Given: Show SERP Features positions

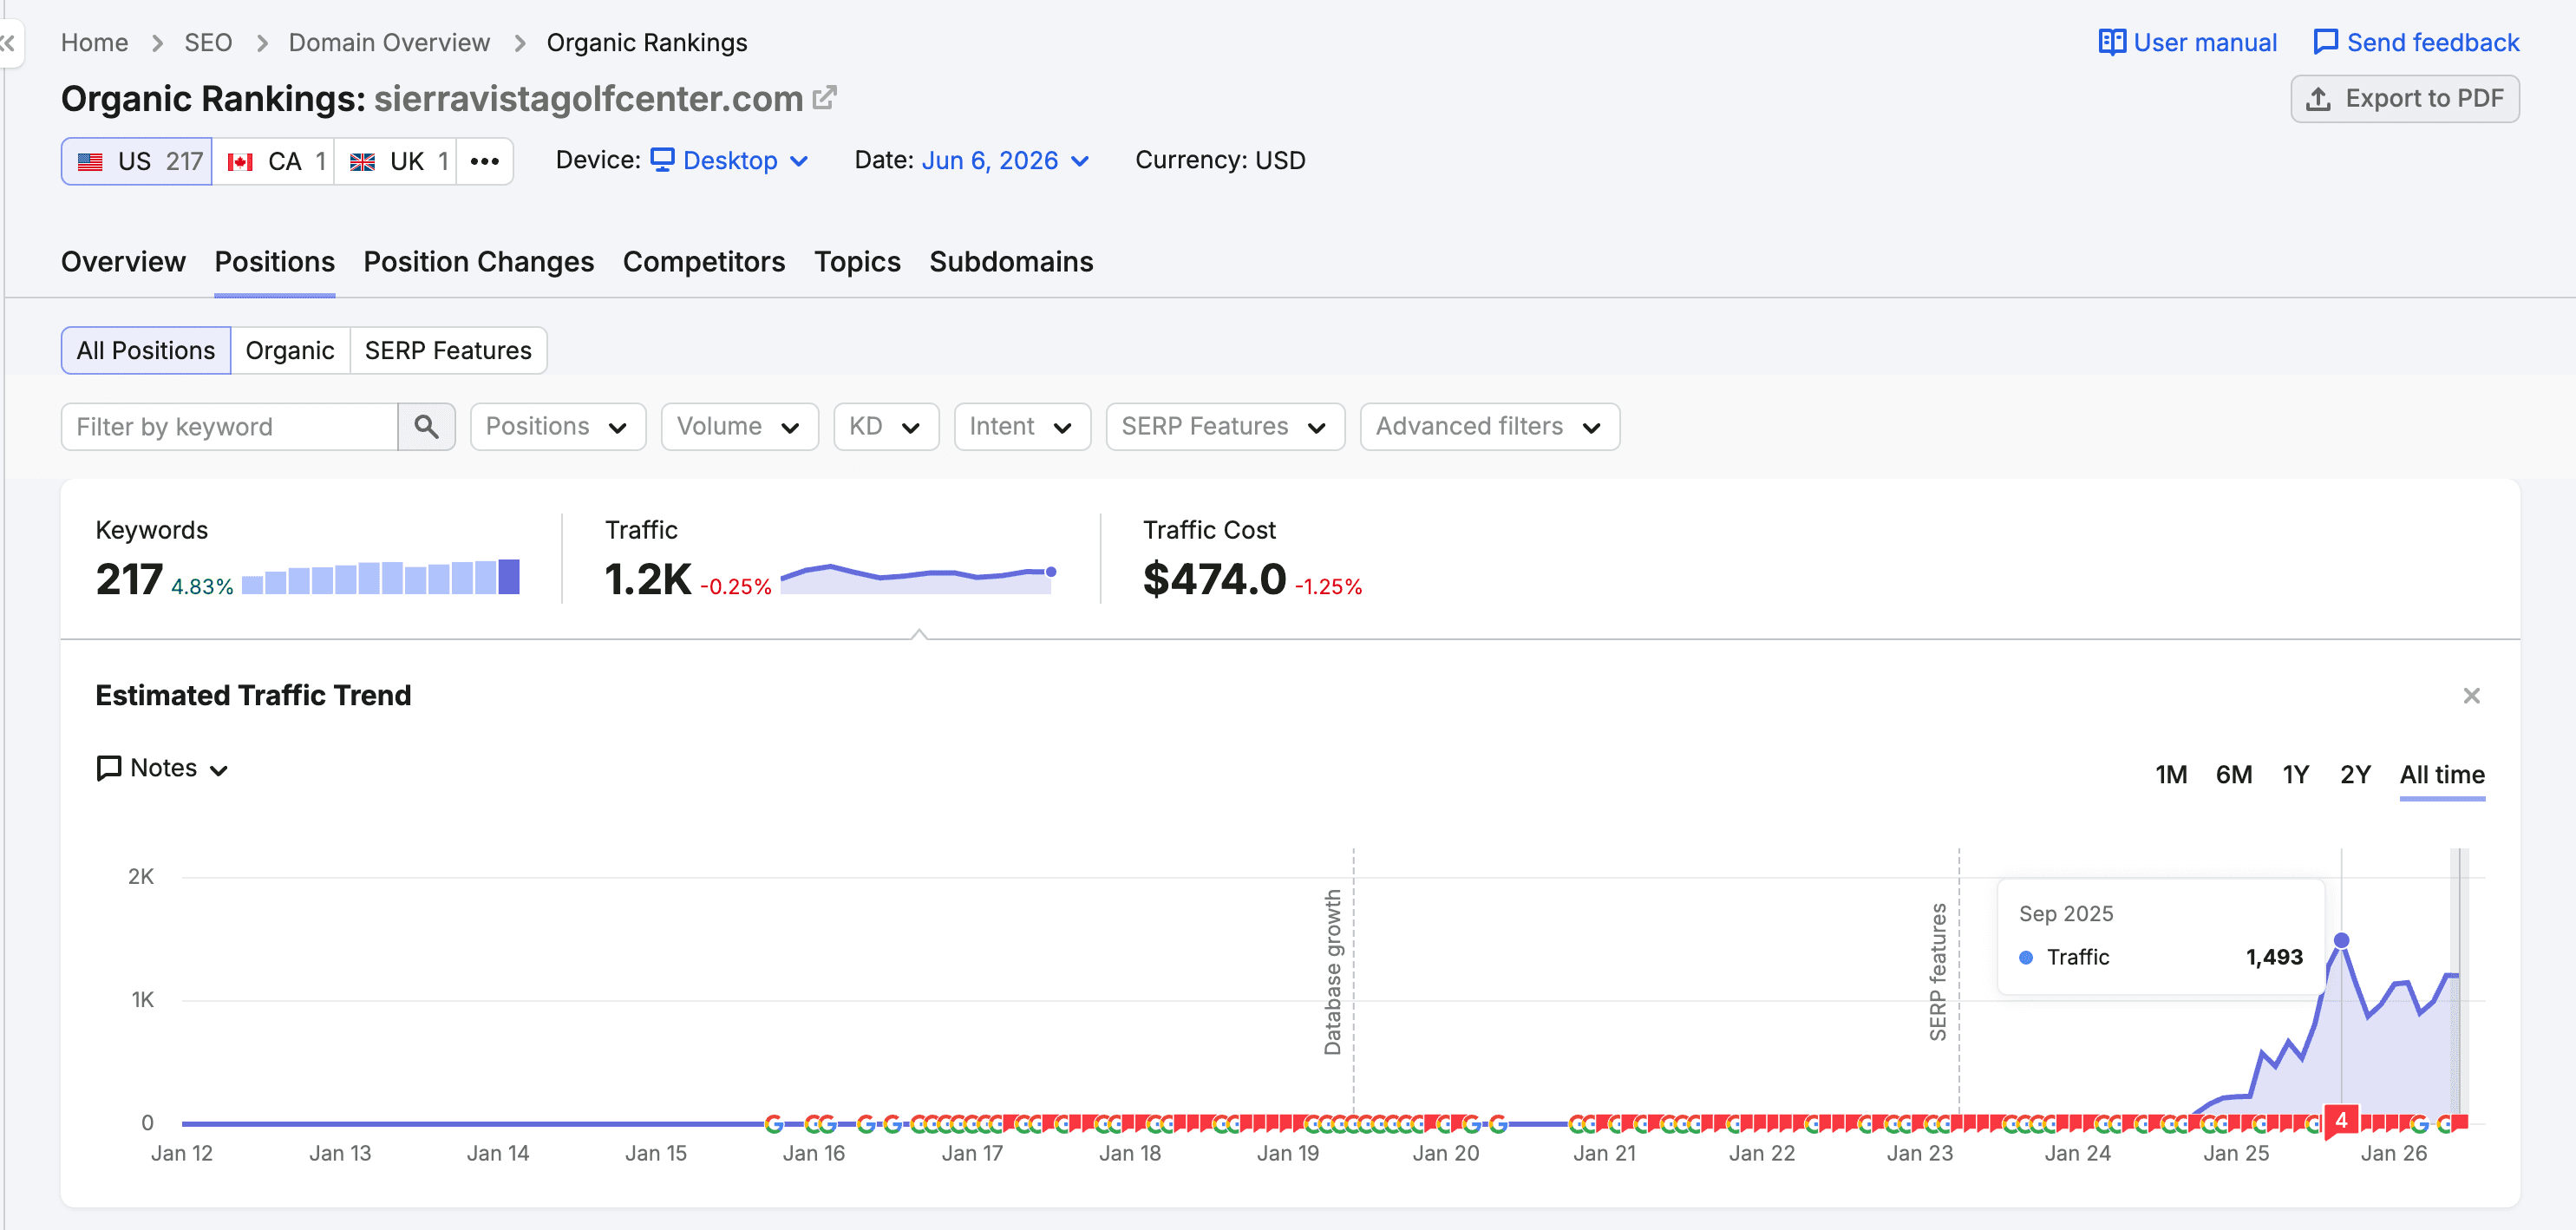Looking at the screenshot, I should point(448,350).
